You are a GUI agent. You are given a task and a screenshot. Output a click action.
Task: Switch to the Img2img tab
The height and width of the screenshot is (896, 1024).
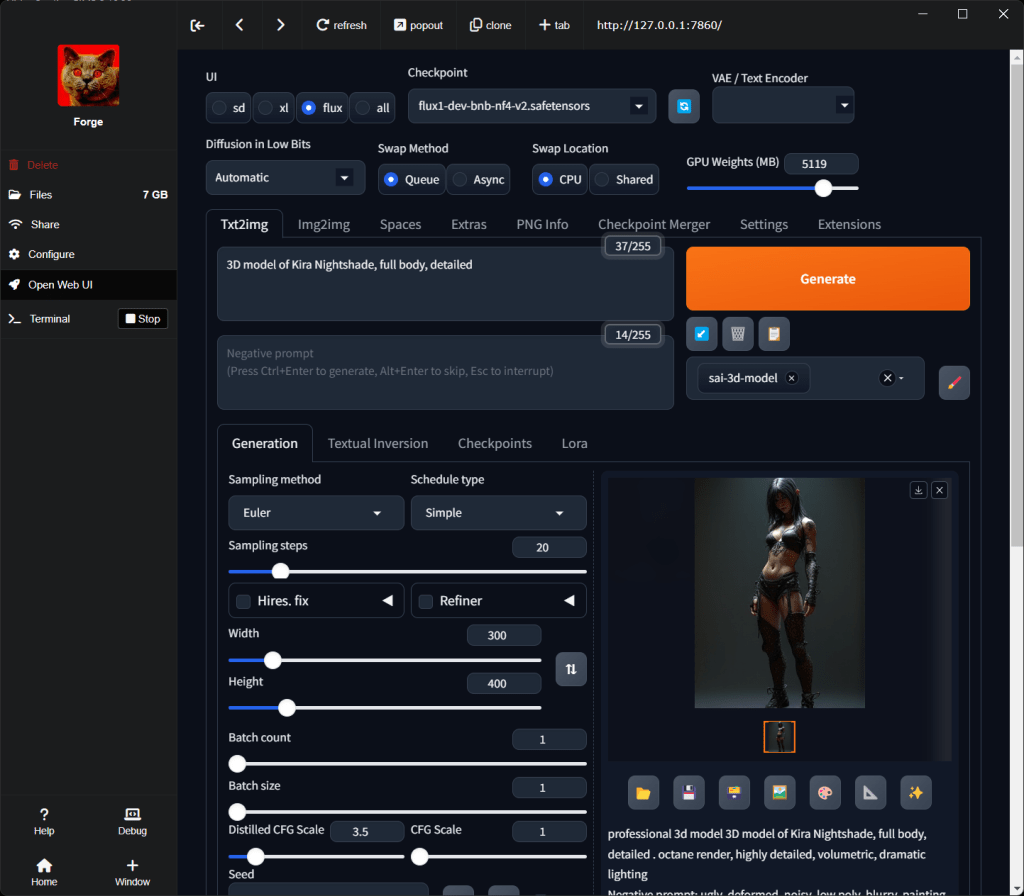click(323, 224)
